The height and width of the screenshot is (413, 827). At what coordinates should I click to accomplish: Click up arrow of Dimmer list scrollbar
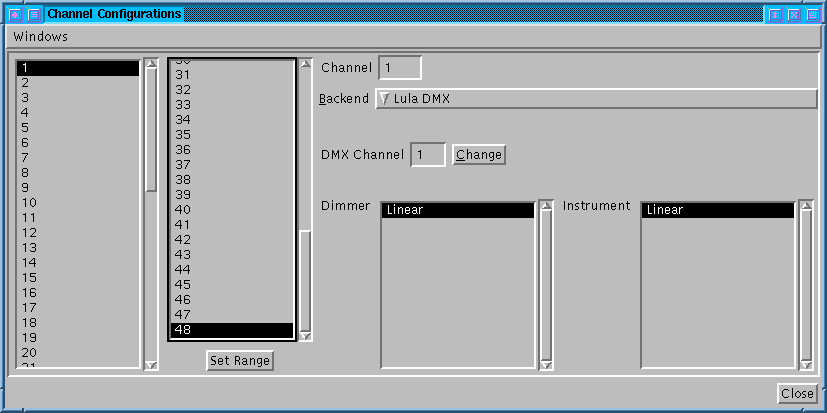pyautogui.click(x=546, y=207)
